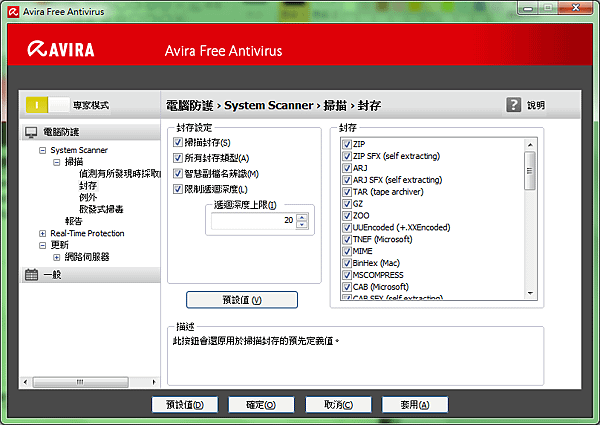
Task: Toggle the ZOO checkbox
Action: [x=347, y=215]
